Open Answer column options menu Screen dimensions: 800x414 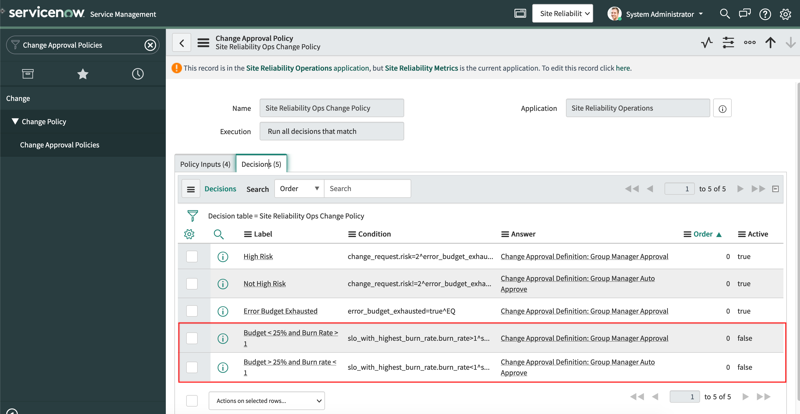click(x=505, y=234)
